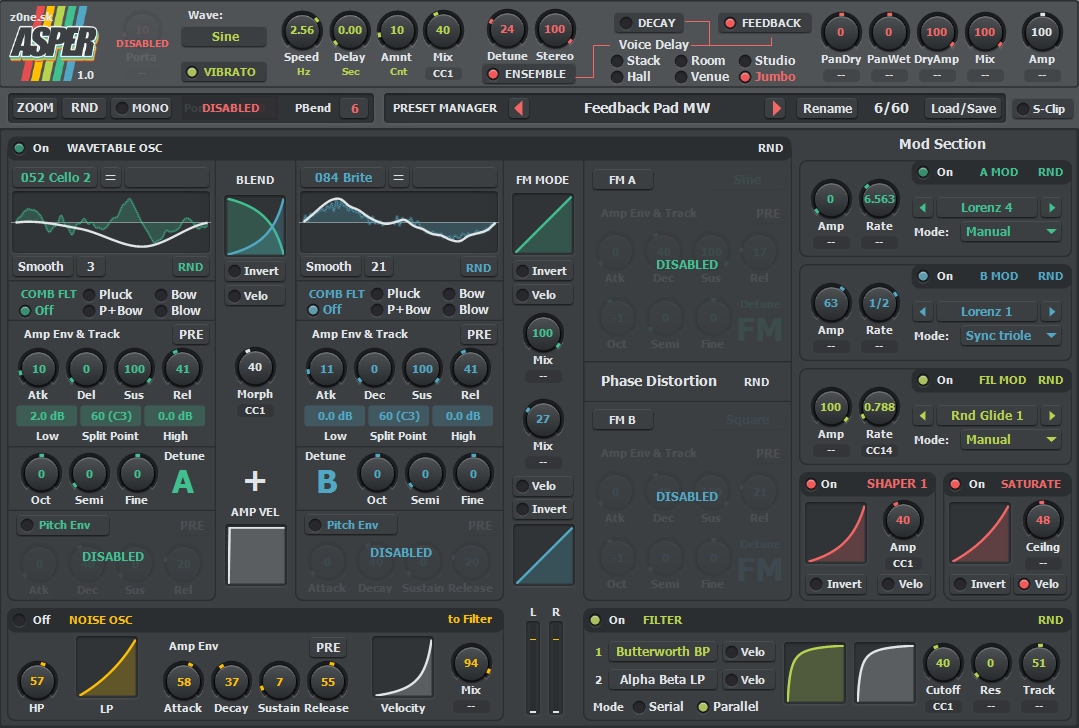Click the SATURATE curve display
The image size is (1079, 728).
point(979,533)
